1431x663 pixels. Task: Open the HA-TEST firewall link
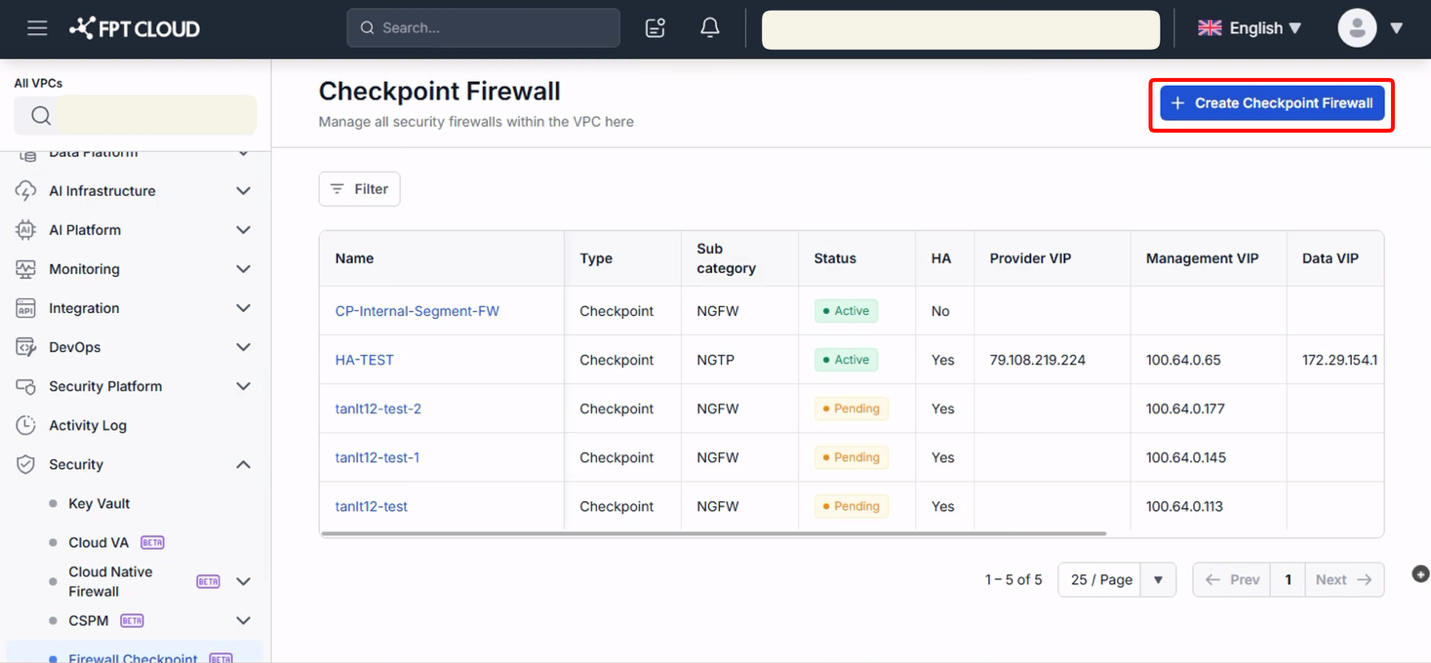coord(364,360)
